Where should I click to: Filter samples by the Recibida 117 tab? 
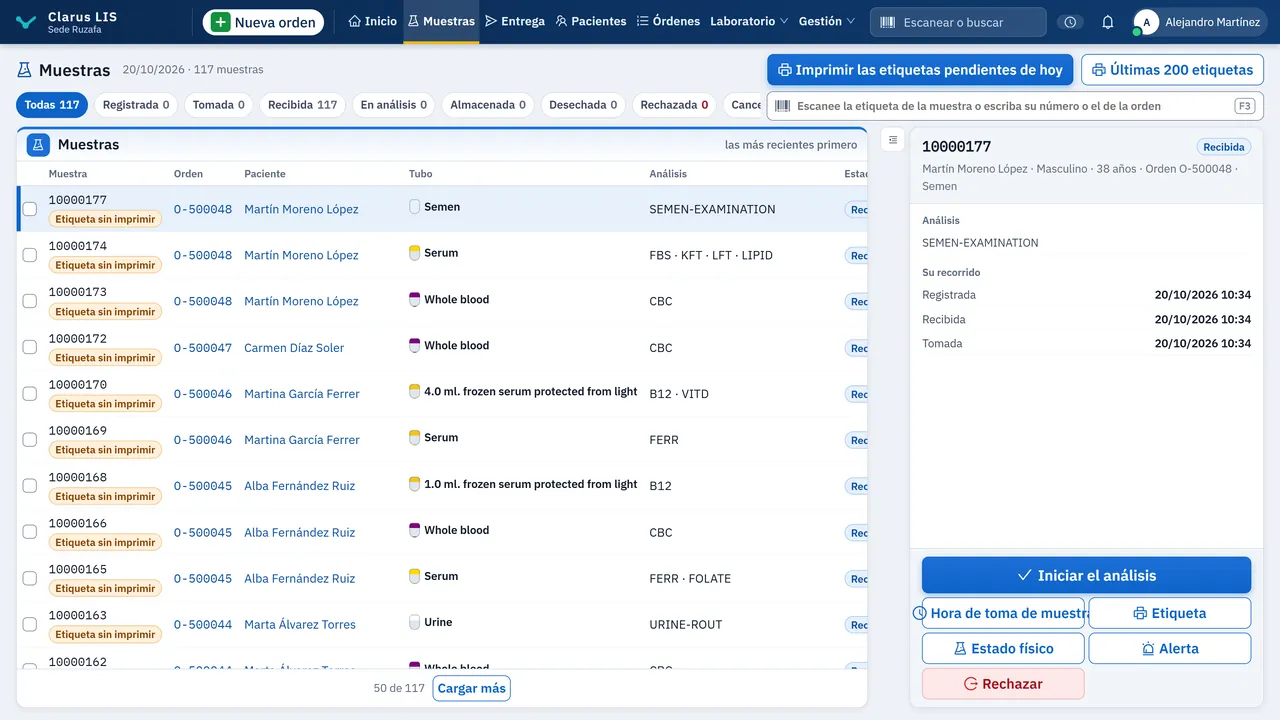pyautogui.click(x=303, y=105)
